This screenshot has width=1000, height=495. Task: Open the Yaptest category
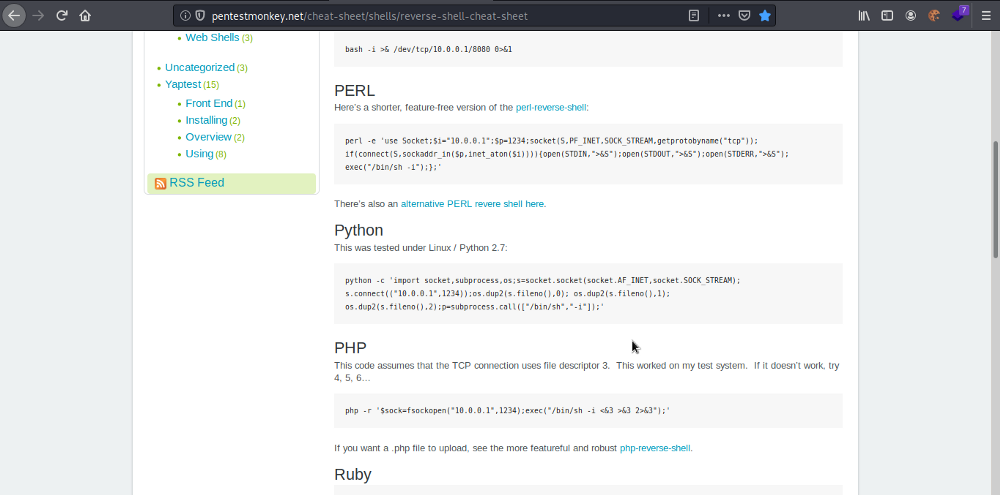pyautogui.click(x=183, y=84)
